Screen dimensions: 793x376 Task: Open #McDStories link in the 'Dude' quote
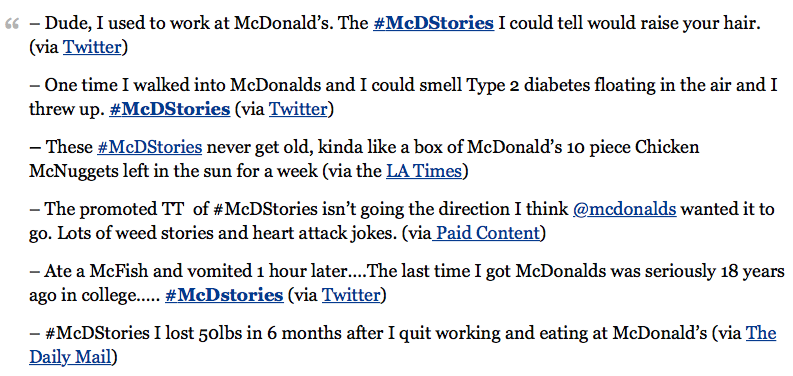[433, 23]
